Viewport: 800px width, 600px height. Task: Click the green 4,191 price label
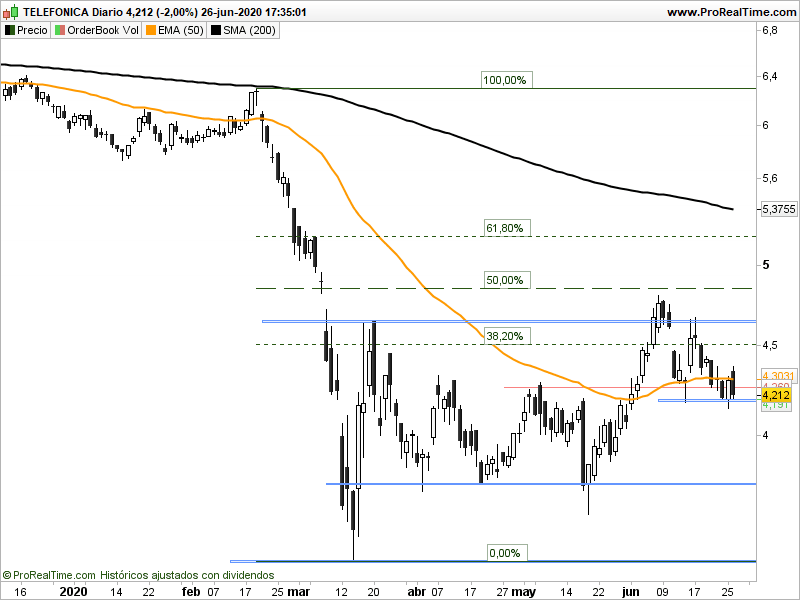click(x=776, y=406)
